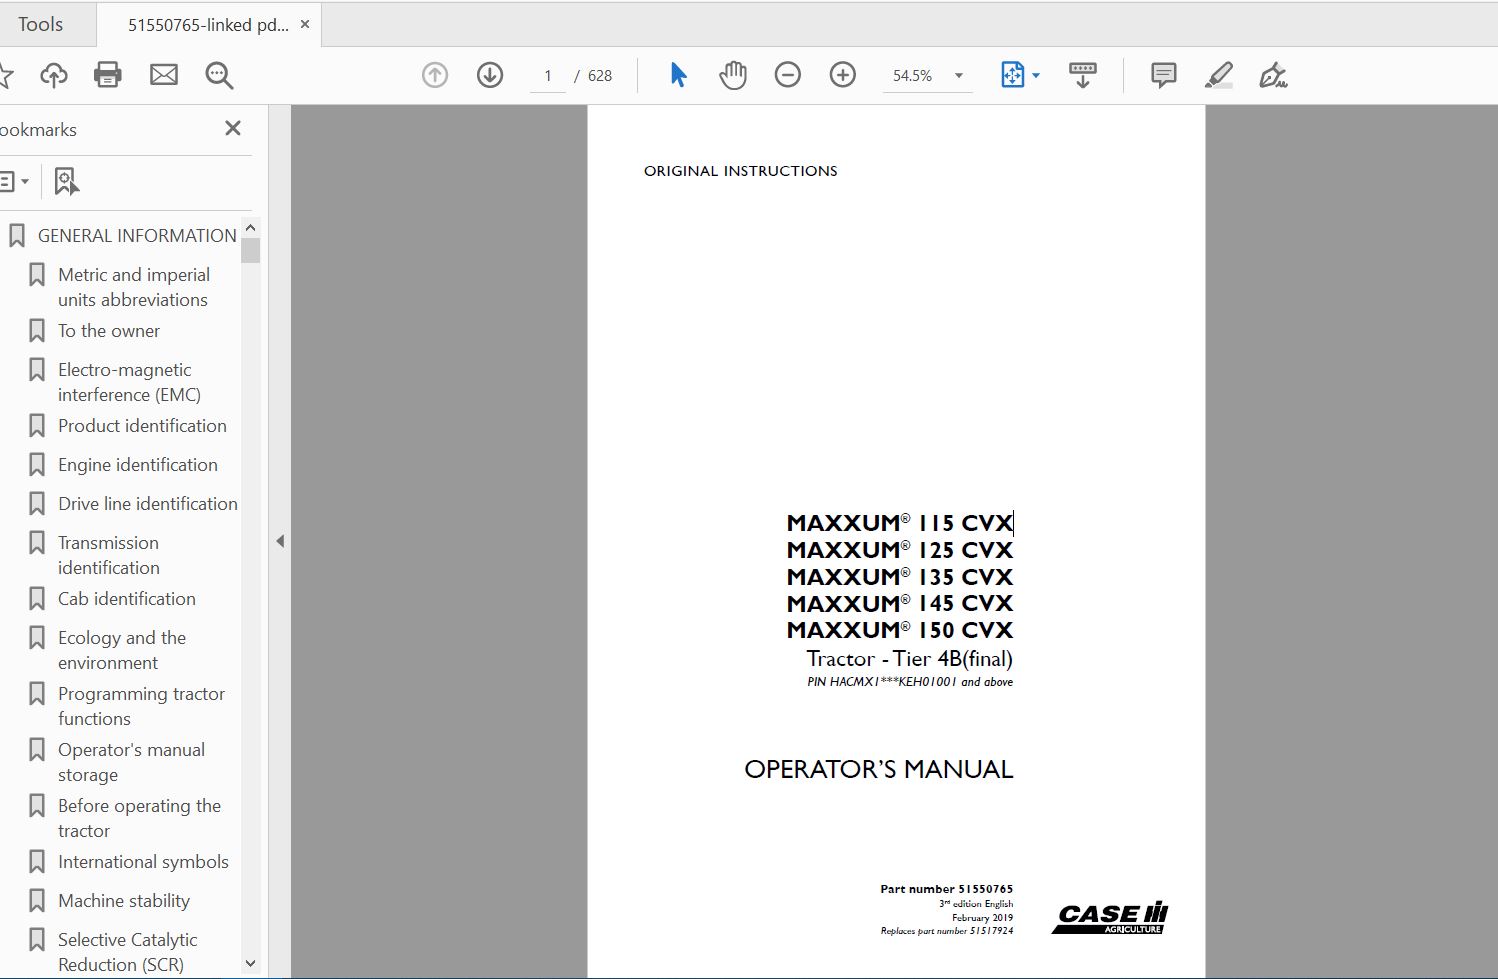Click the page number input field
This screenshot has height=979, width=1498.
(548, 76)
